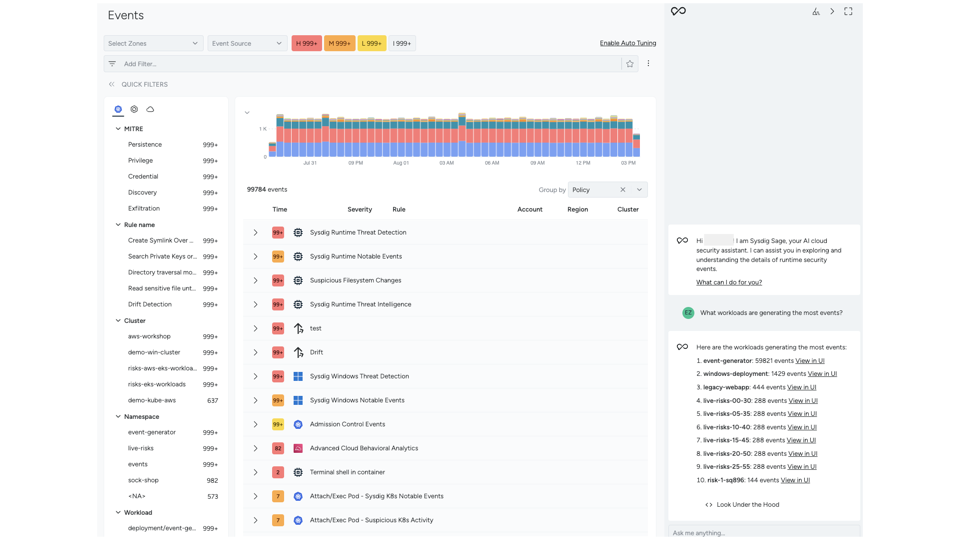The height and width of the screenshot is (540, 960).
Task: Click the clear chat broom icon
Action: pyautogui.click(x=816, y=12)
